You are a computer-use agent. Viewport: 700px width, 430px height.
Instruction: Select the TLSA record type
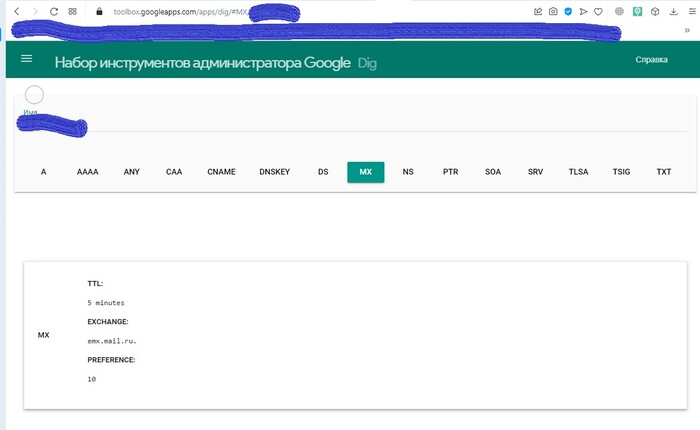(579, 172)
